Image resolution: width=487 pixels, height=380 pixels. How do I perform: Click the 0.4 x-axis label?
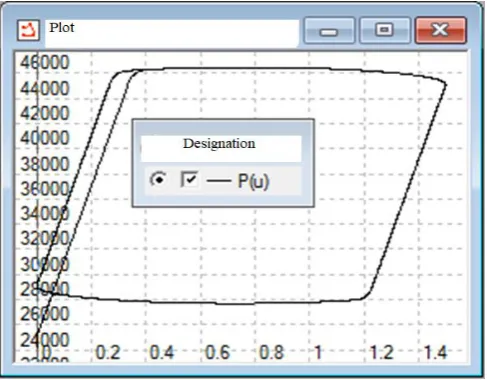point(162,352)
